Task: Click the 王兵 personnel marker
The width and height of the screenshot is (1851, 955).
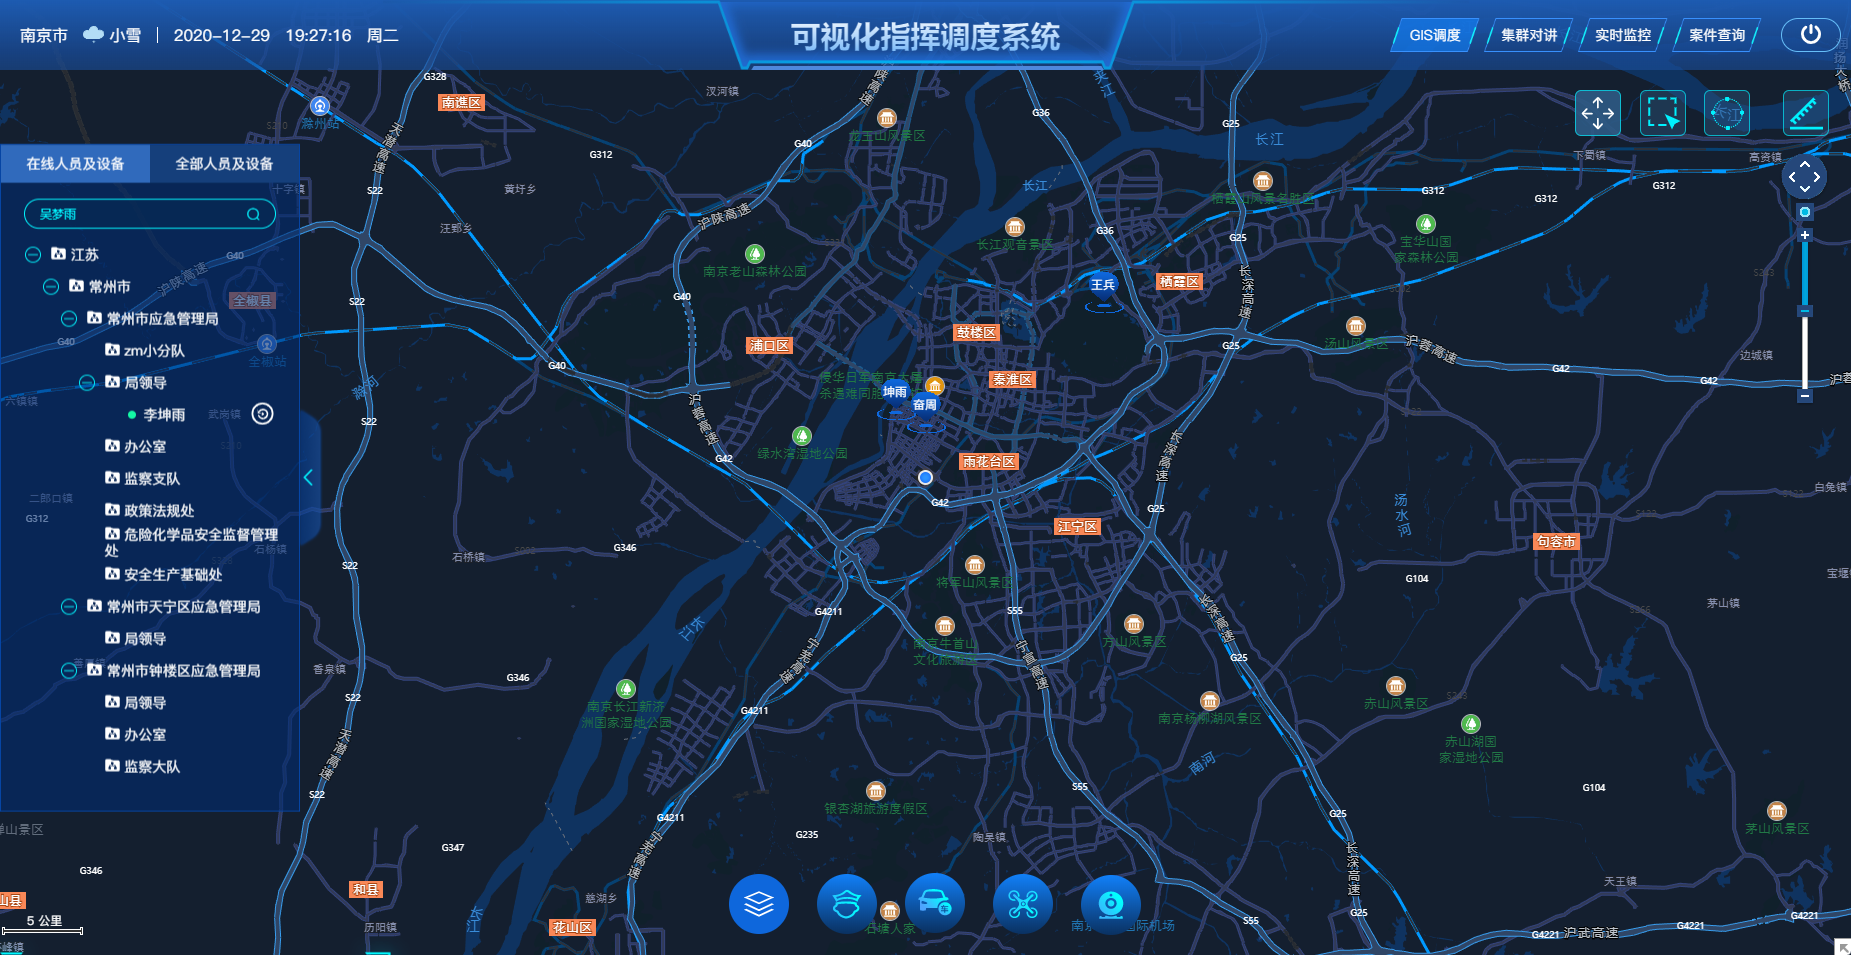Action: 1103,287
